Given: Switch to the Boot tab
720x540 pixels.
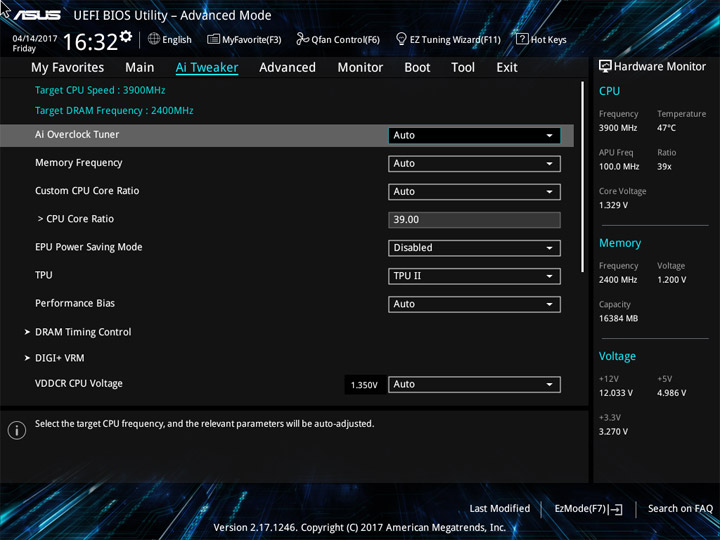Looking at the screenshot, I should (417, 68).
